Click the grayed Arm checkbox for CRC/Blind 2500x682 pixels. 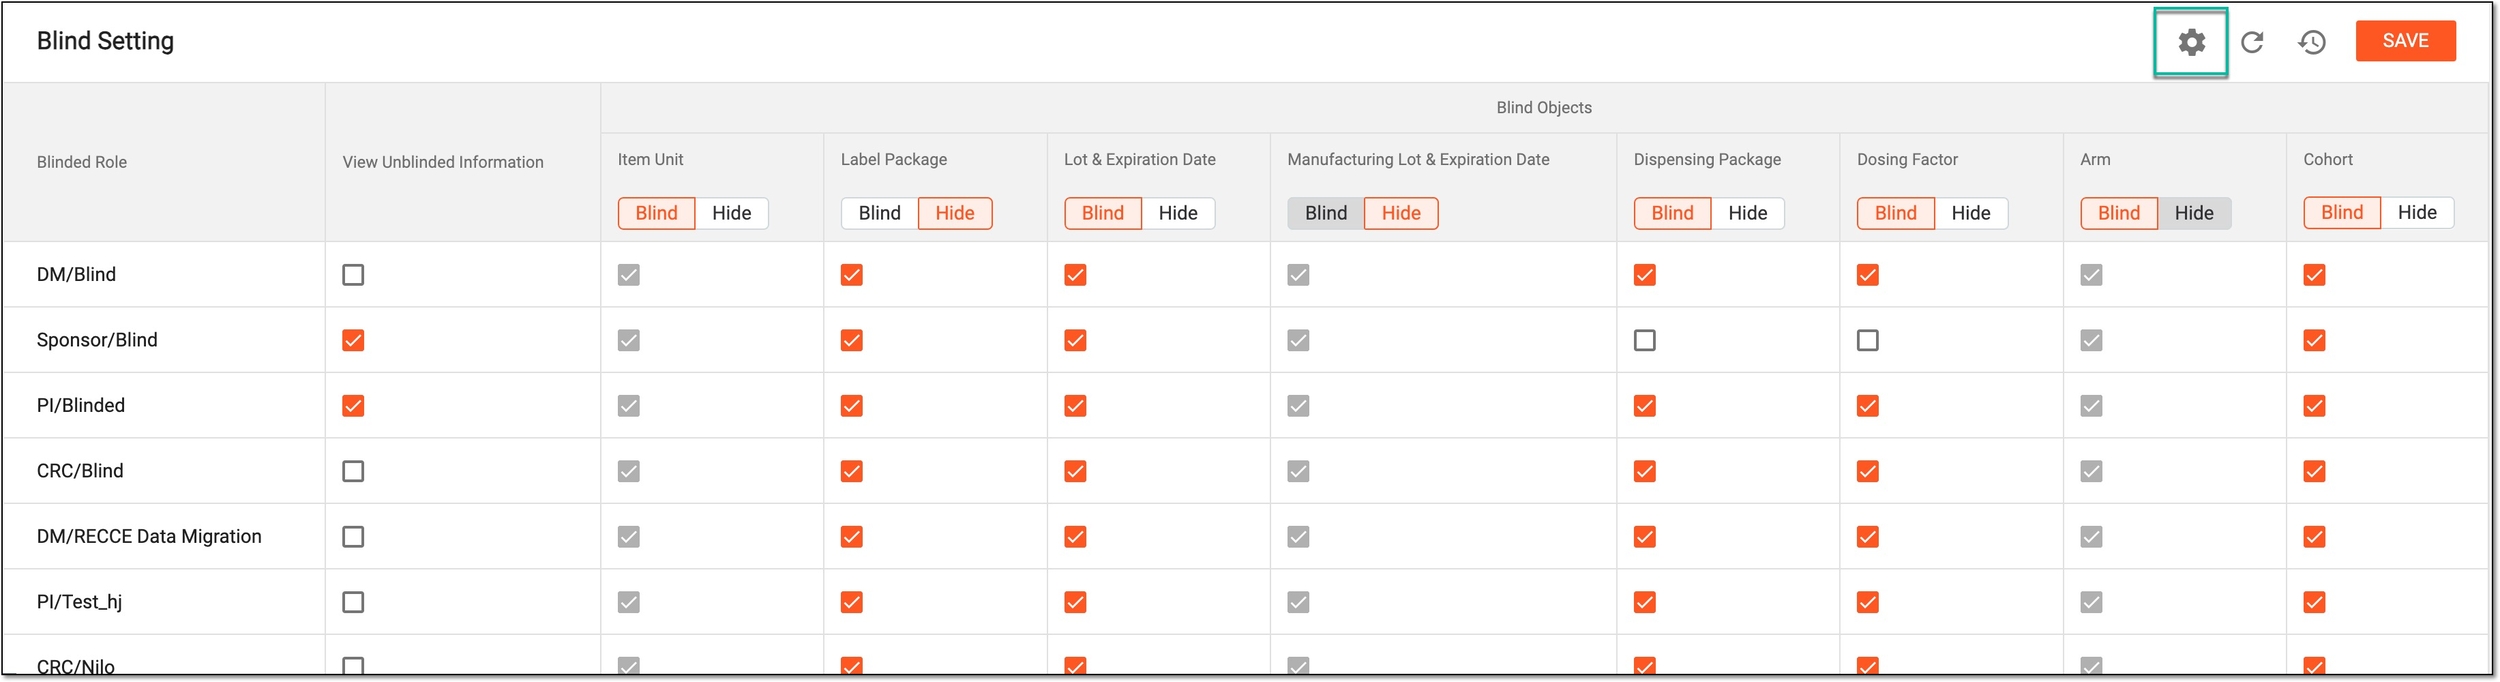click(2092, 471)
